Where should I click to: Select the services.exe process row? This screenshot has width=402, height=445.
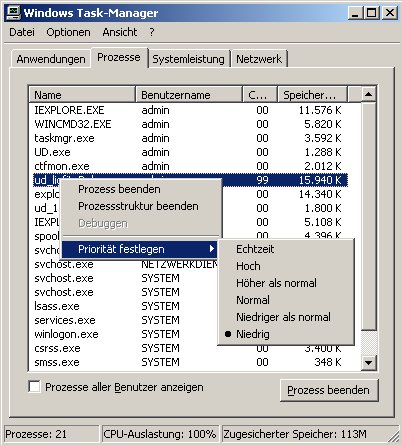click(125, 320)
